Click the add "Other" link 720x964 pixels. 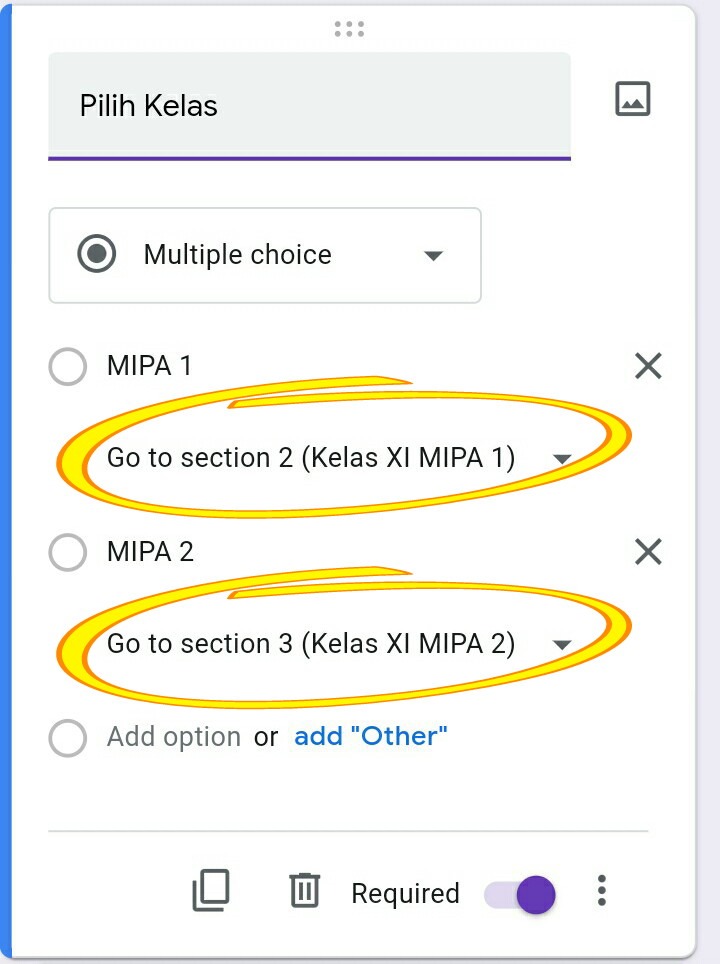point(370,737)
